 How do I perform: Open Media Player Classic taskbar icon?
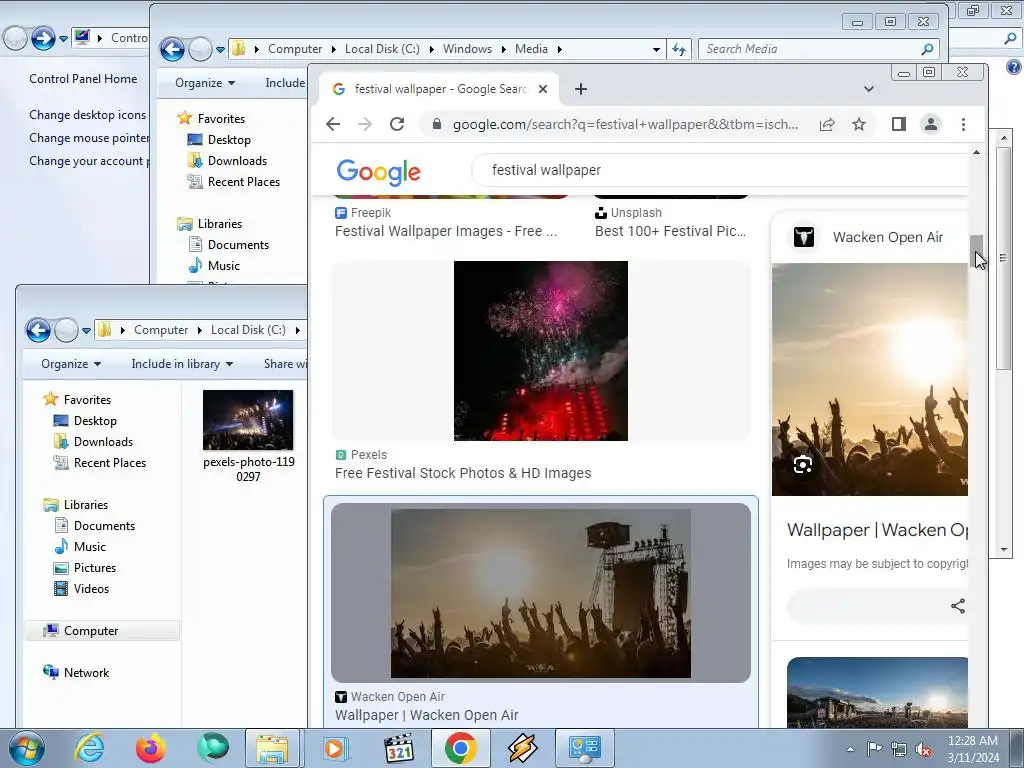[398, 748]
